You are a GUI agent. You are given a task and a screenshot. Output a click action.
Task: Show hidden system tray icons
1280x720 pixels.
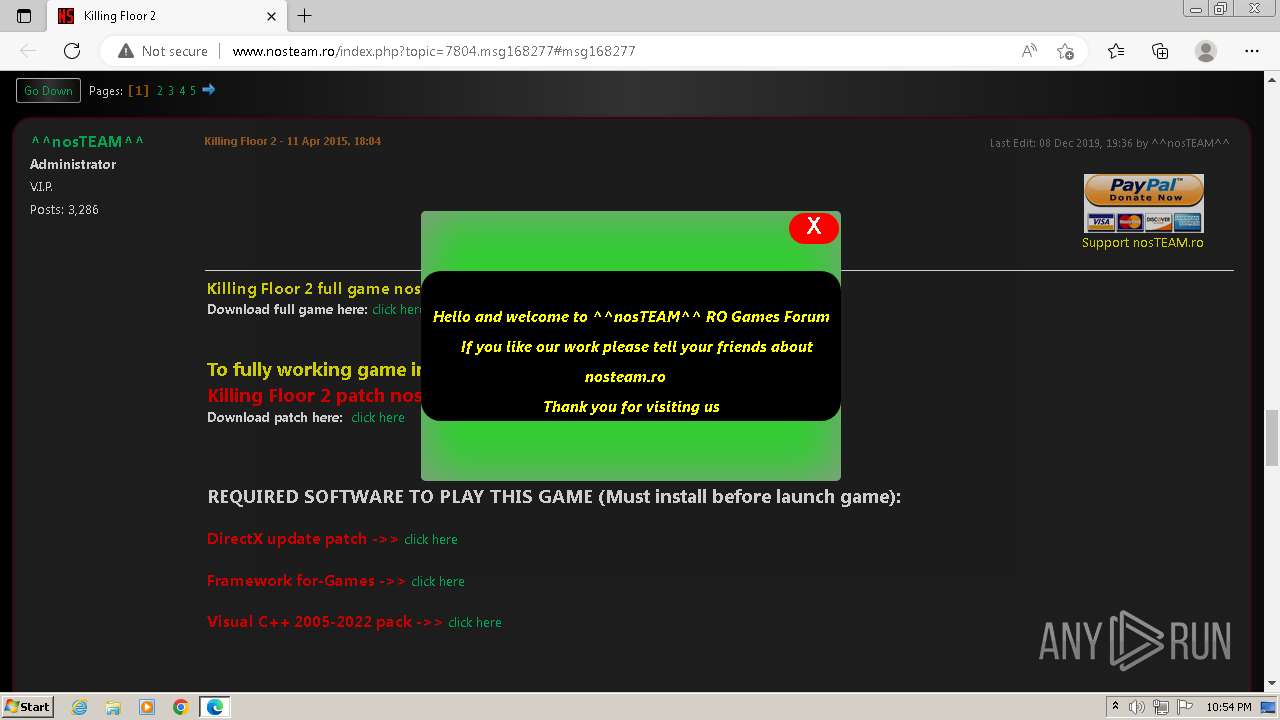click(x=1115, y=706)
